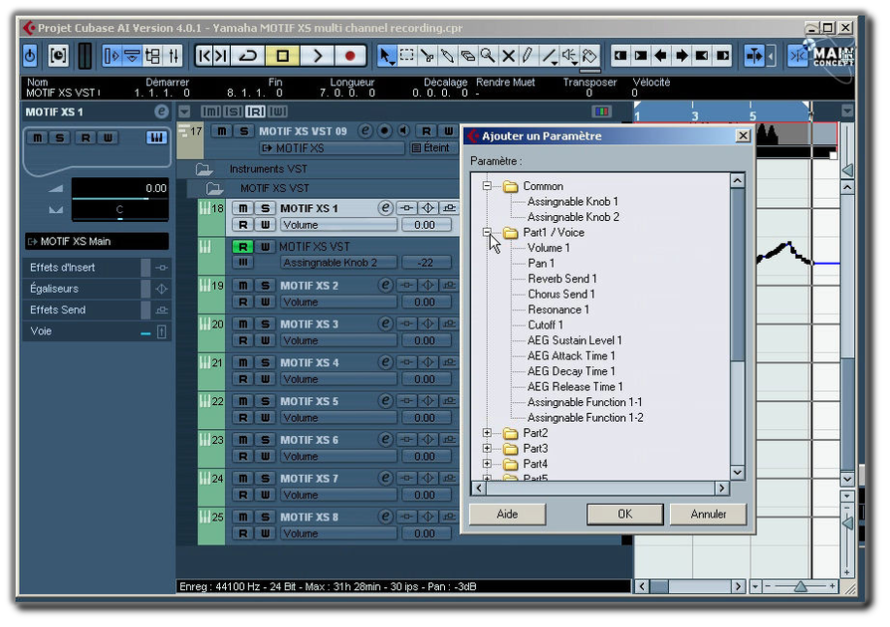
Task: Adjust the horizontal zoom slider
Action: [800, 586]
